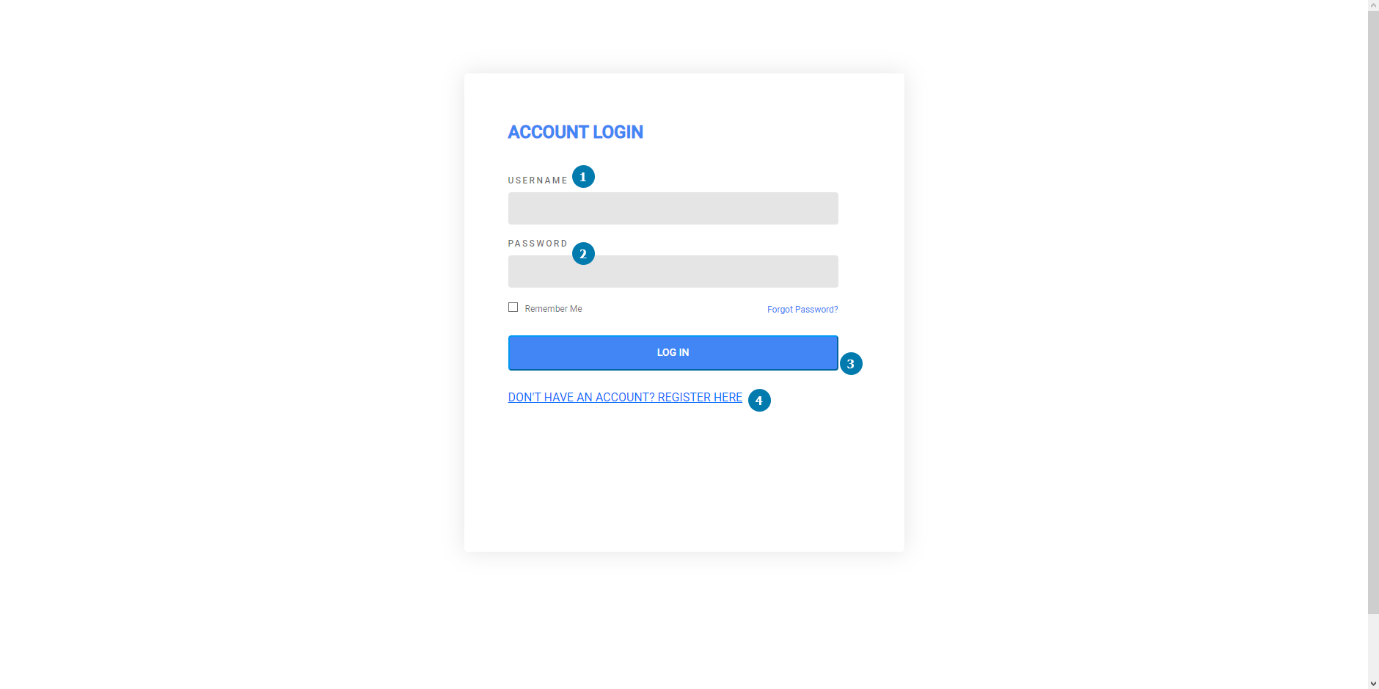Submit with the LOG IN button
1379x689 pixels.
673,353
